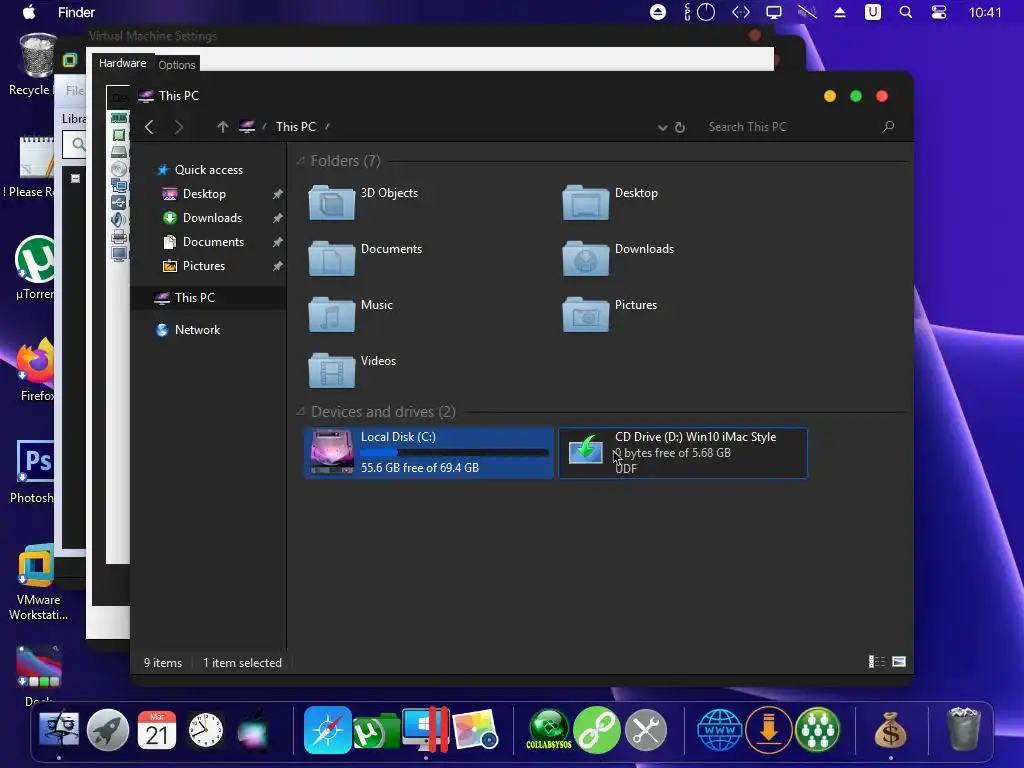Select CD Drive (D:) Win10 iMac Style
The image size is (1024, 768).
click(x=682, y=453)
